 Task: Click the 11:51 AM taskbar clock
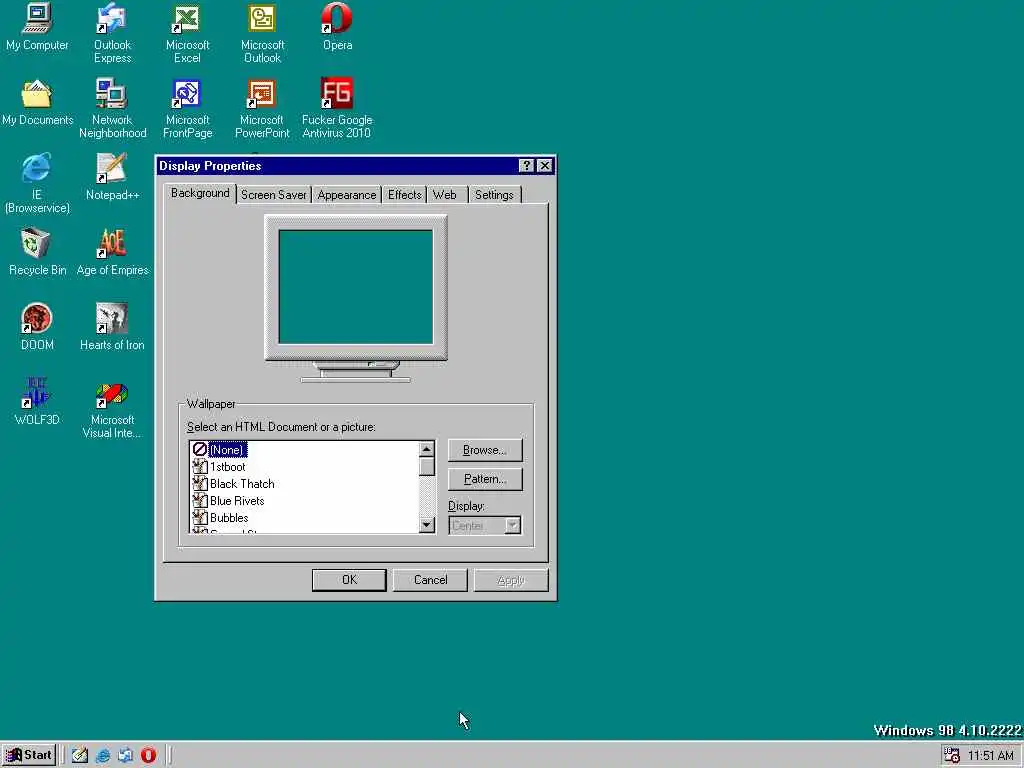(x=991, y=756)
